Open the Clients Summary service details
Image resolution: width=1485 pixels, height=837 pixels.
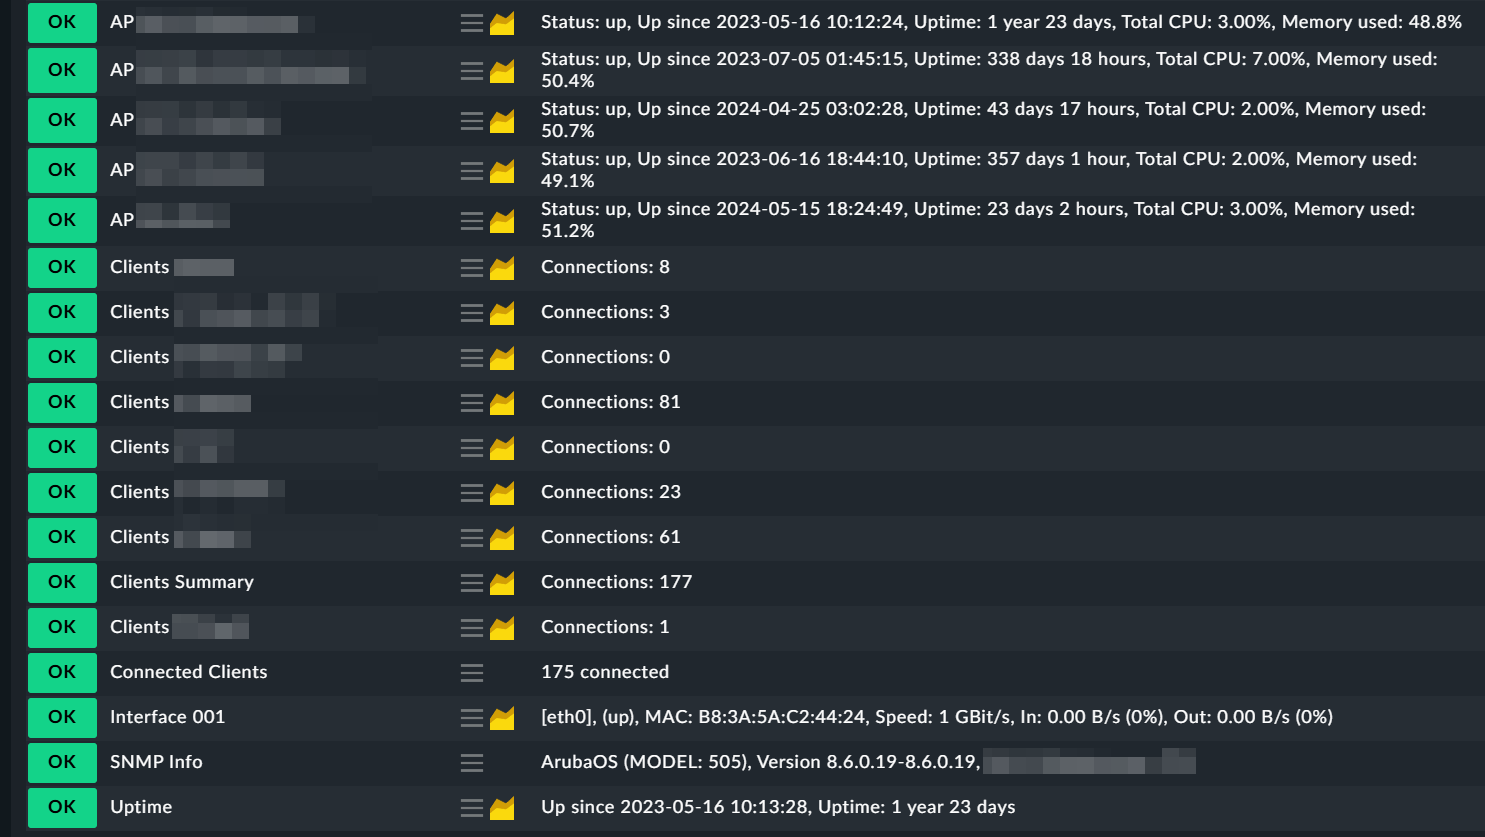point(182,582)
